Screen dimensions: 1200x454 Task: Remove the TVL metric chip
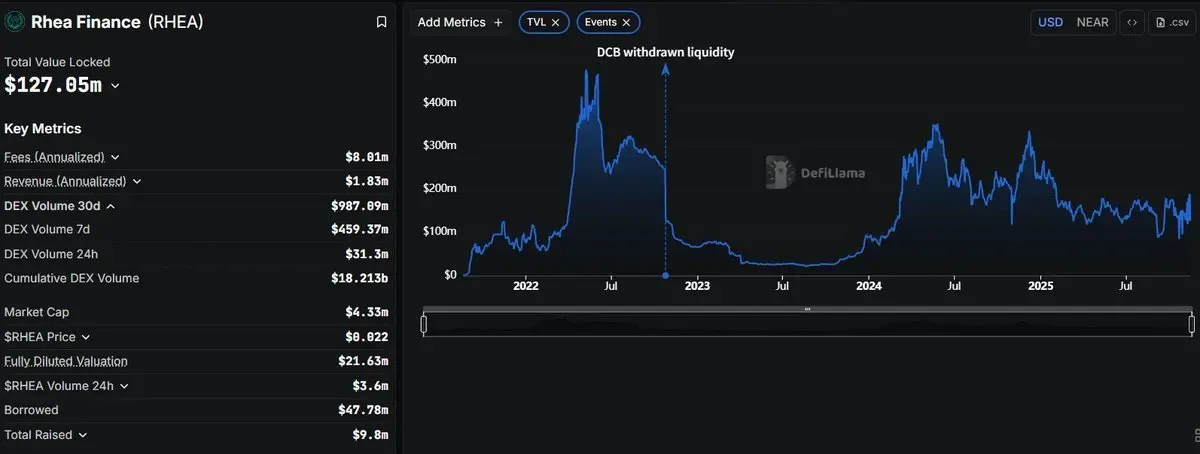pos(555,22)
